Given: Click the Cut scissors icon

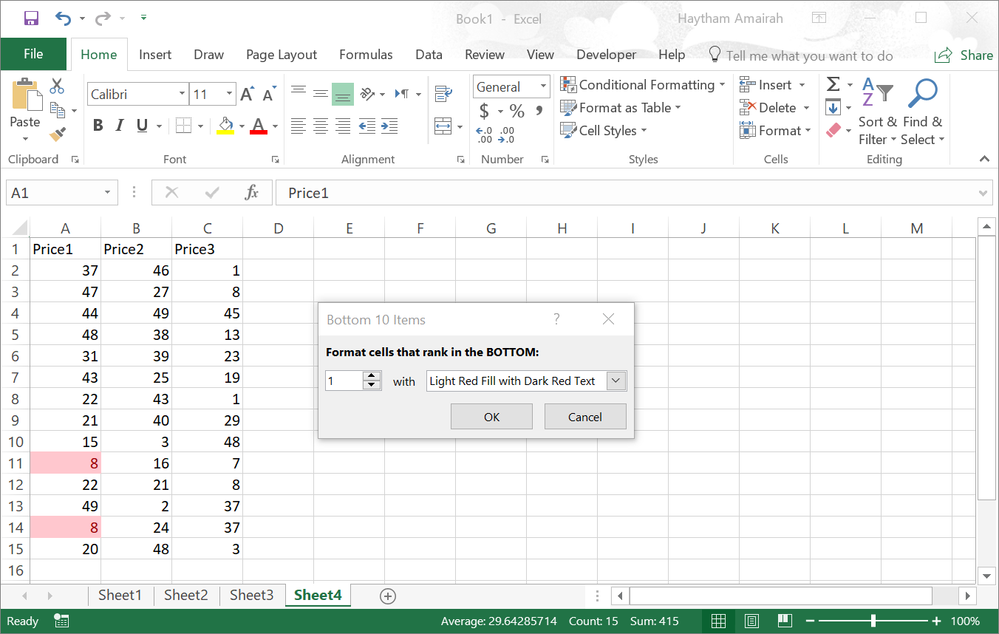Looking at the screenshot, I should coord(57,85).
